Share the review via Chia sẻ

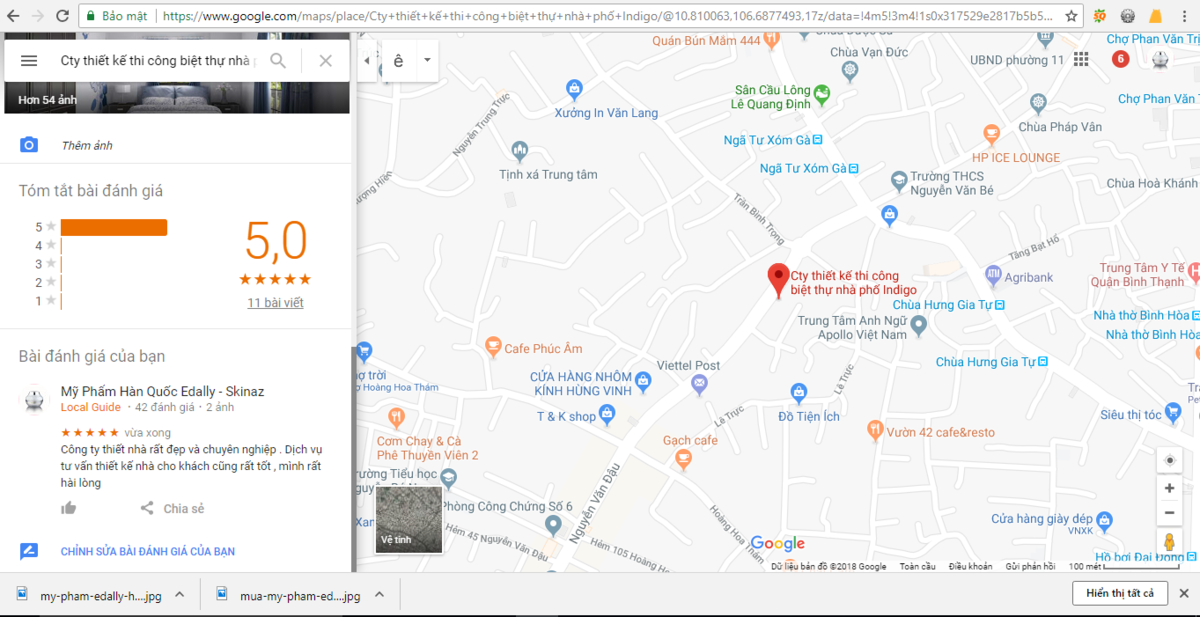[x=172, y=508]
